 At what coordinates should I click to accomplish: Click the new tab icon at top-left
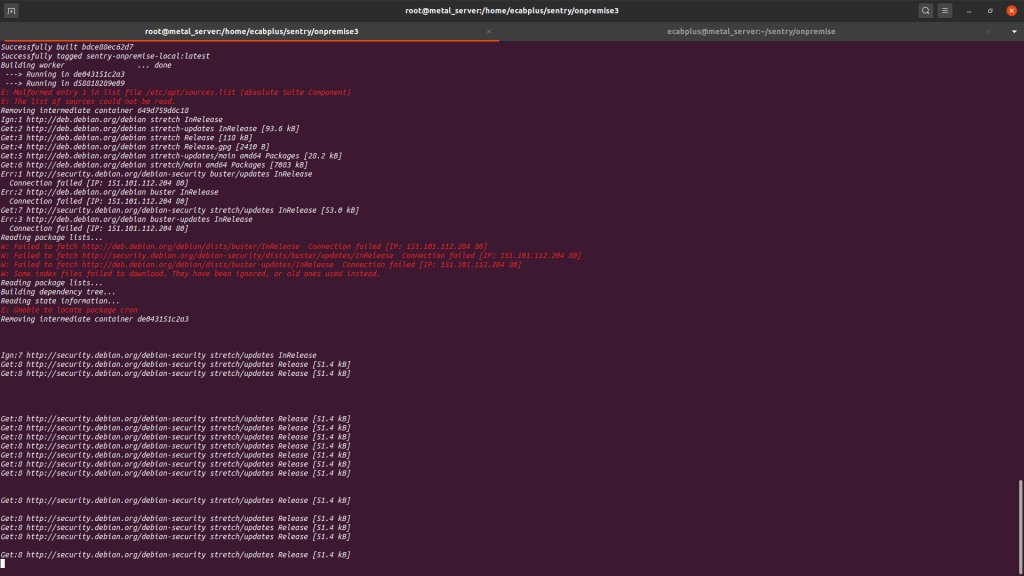[11, 10]
